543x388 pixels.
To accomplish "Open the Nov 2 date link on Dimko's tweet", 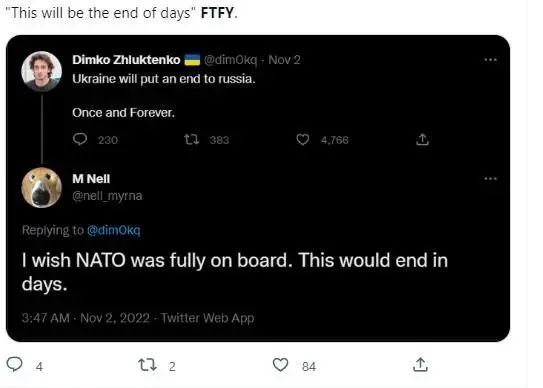I will tap(284, 60).
